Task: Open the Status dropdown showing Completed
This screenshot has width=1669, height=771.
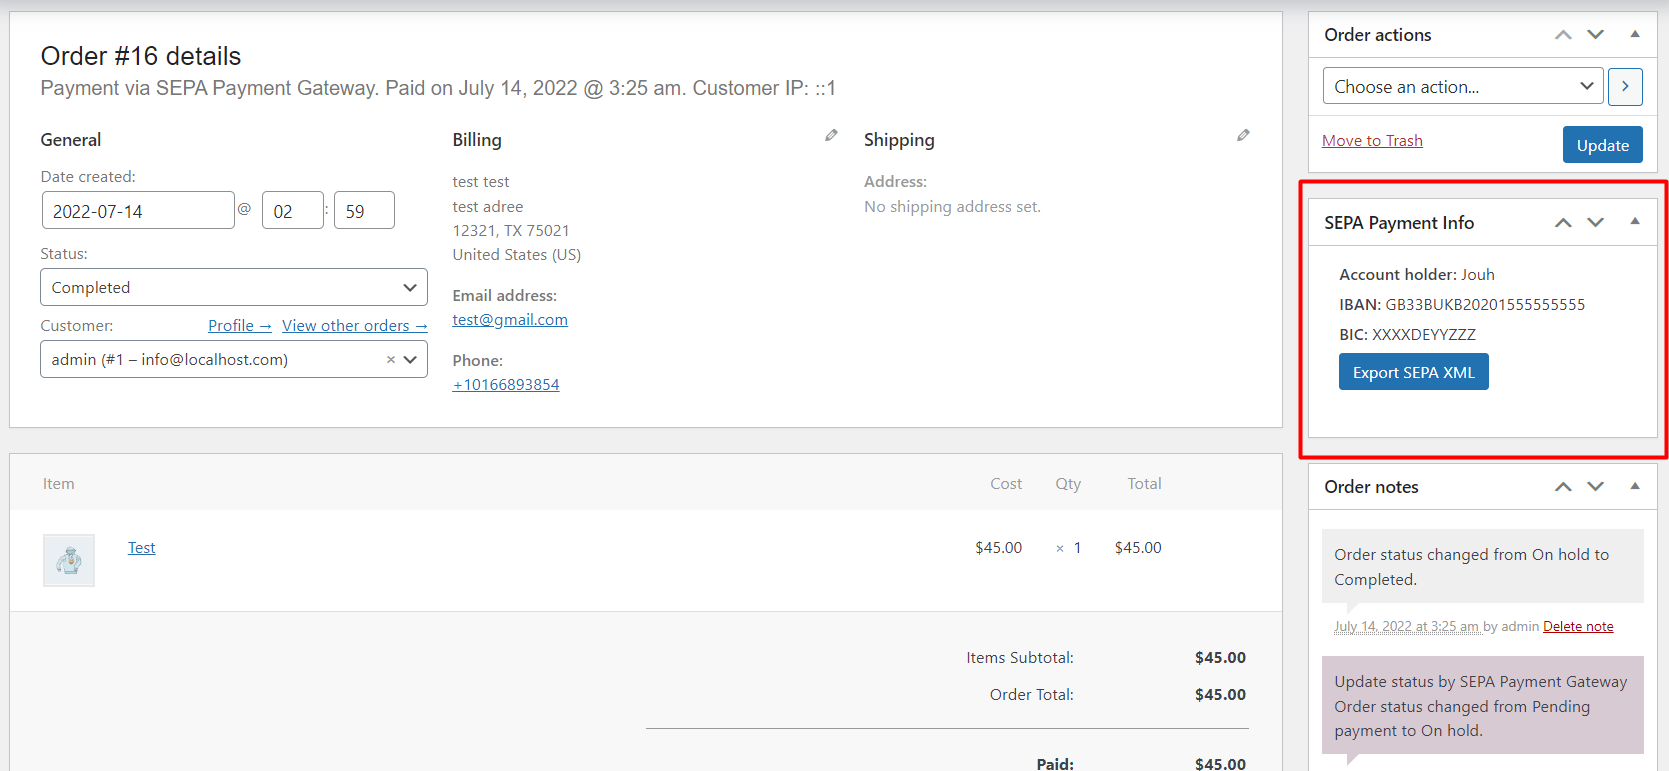Action: 233,288
